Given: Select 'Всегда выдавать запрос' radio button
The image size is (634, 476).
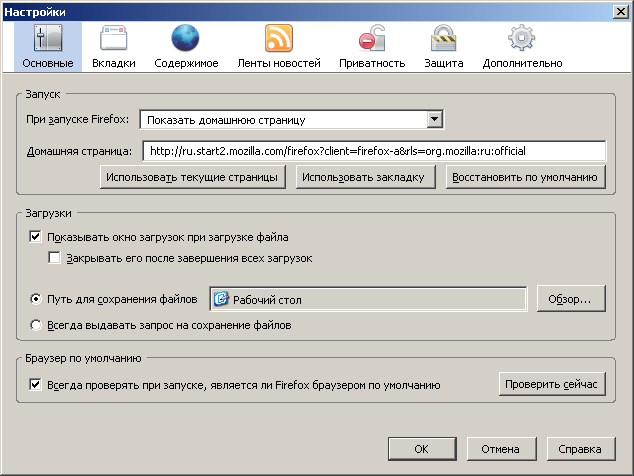Looking at the screenshot, I should pyautogui.click(x=36, y=325).
